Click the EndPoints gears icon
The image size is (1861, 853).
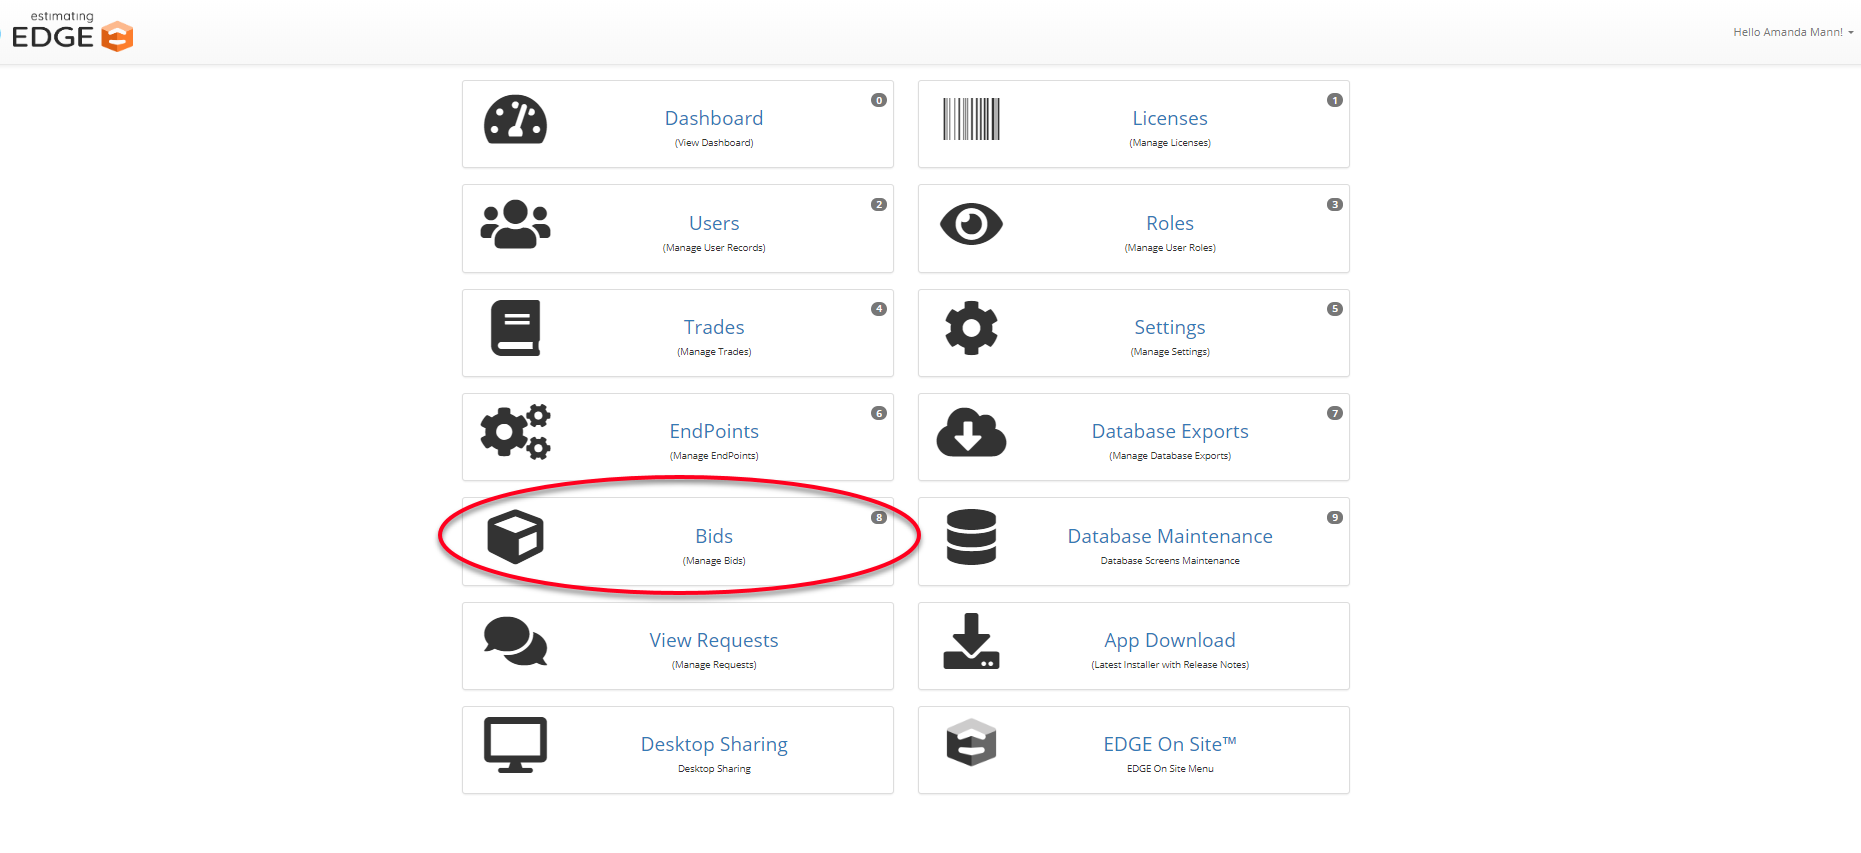click(515, 432)
